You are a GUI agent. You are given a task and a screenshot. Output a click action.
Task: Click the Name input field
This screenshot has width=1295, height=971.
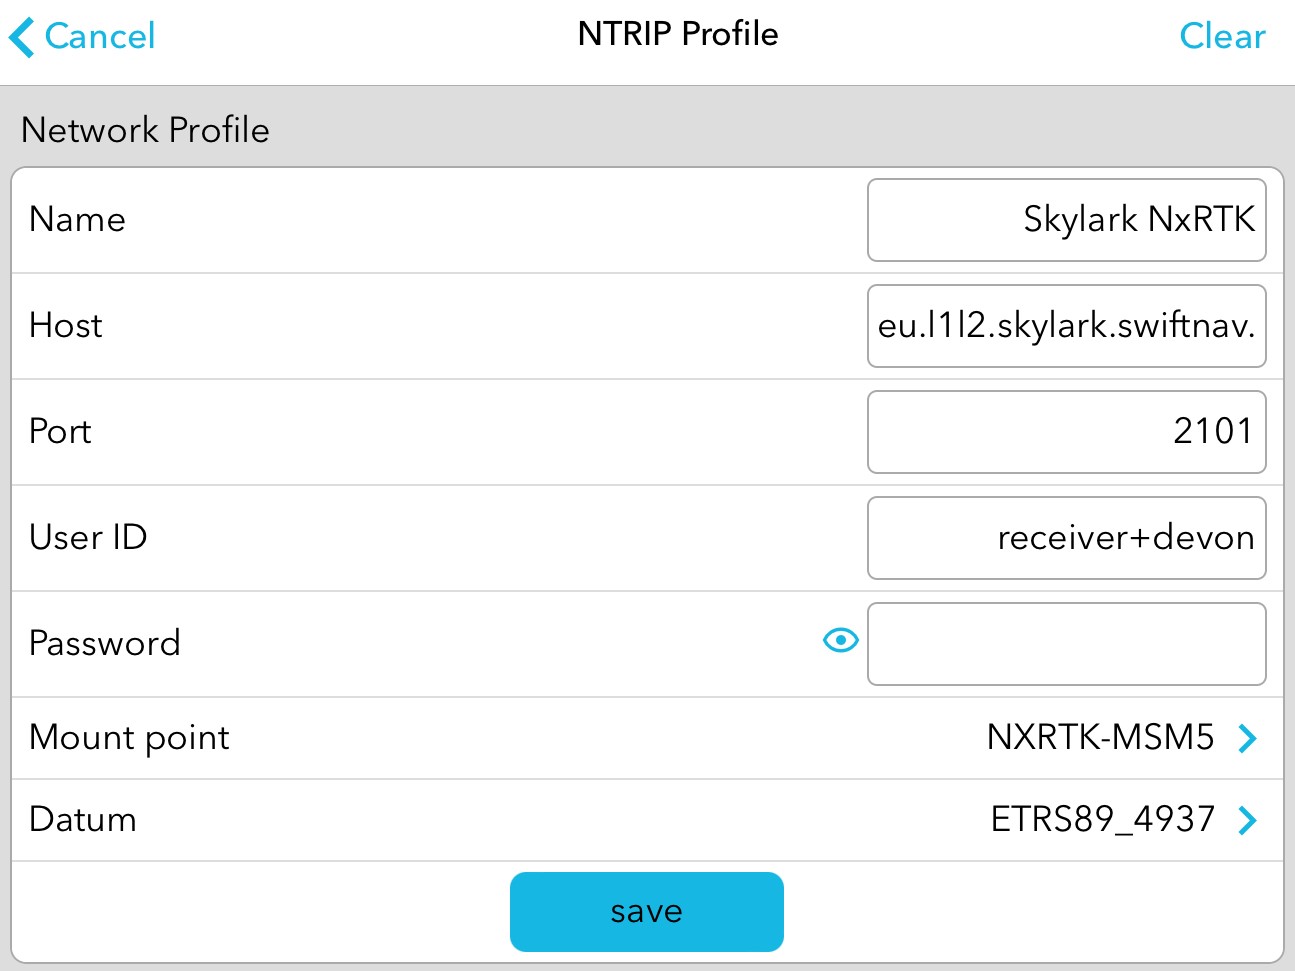tap(1067, 220)
